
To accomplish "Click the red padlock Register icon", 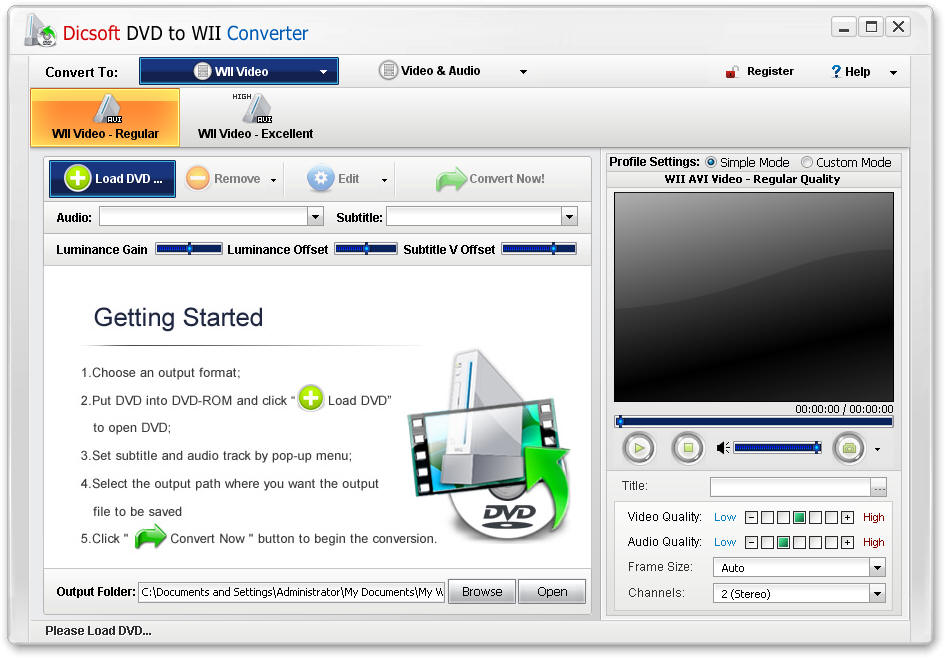I will (732, 72).
